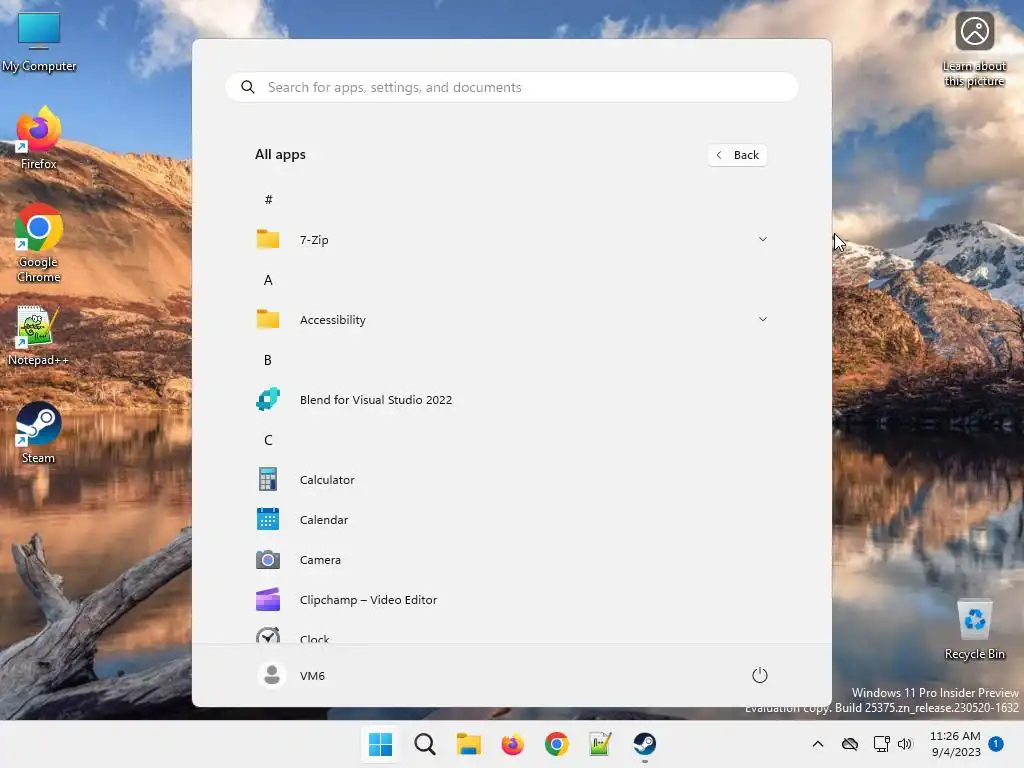Select the Google Chrome desktop shortcut
Screen dimensions: 1024x768
tap(39, 243)
